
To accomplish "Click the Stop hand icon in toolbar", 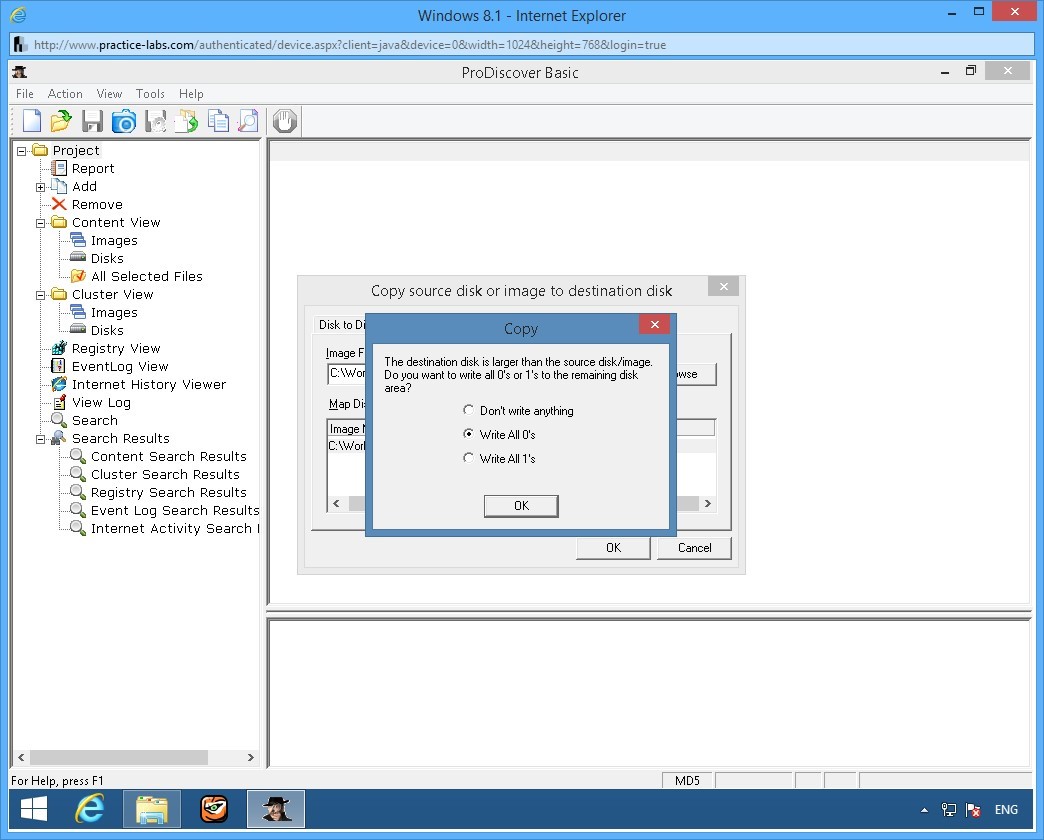I will 285,122.
